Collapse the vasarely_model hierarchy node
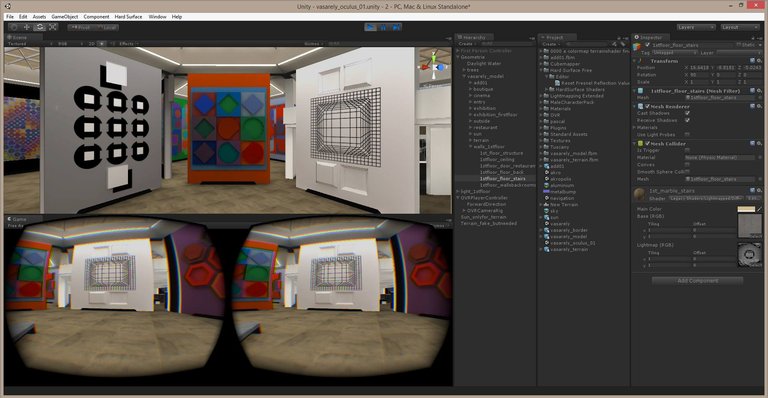This screenshot has width=768, height=398. (464, 76)
